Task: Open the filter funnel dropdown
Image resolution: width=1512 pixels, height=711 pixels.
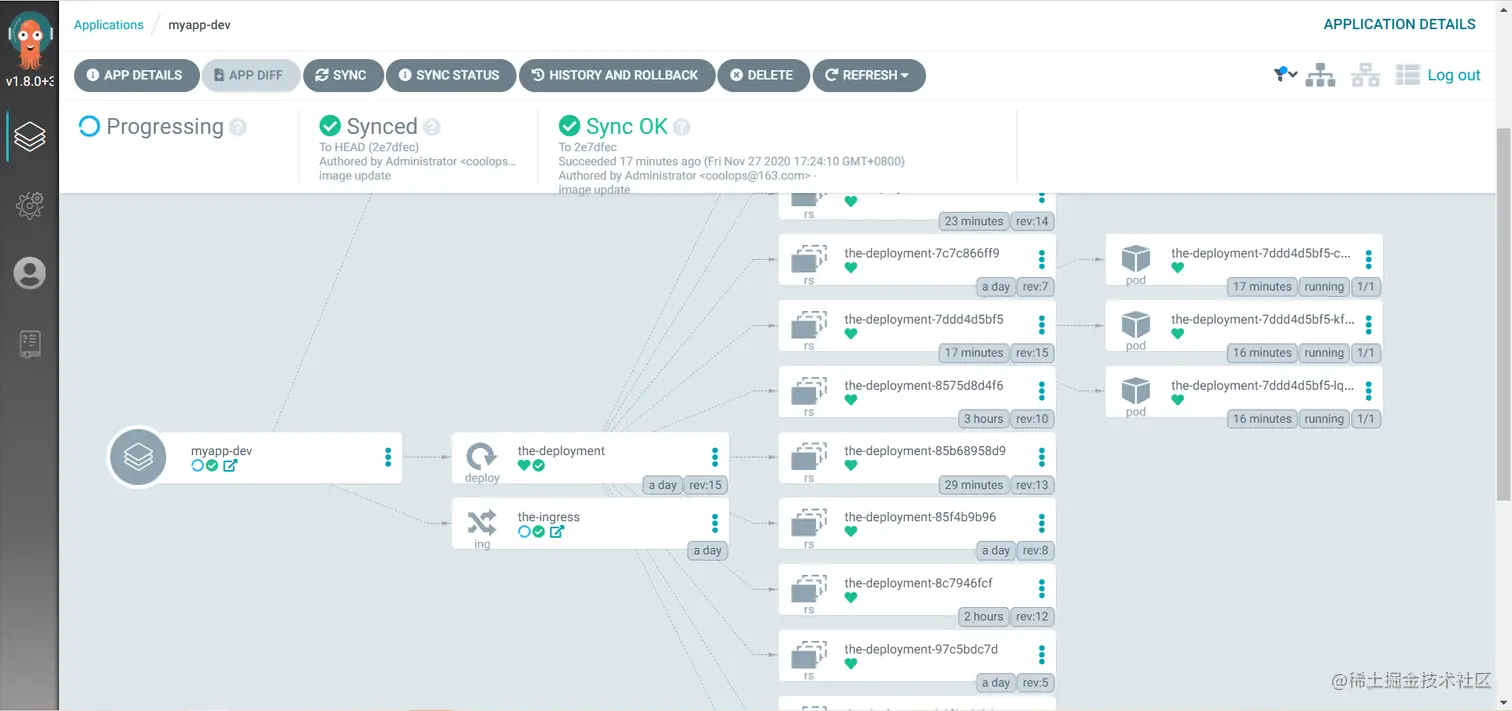Action: click(1285, 75)
